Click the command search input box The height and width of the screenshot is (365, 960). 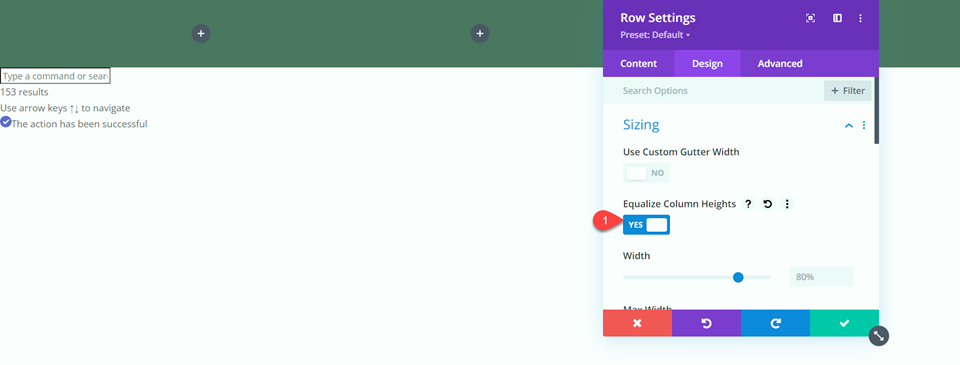point(55,76)
